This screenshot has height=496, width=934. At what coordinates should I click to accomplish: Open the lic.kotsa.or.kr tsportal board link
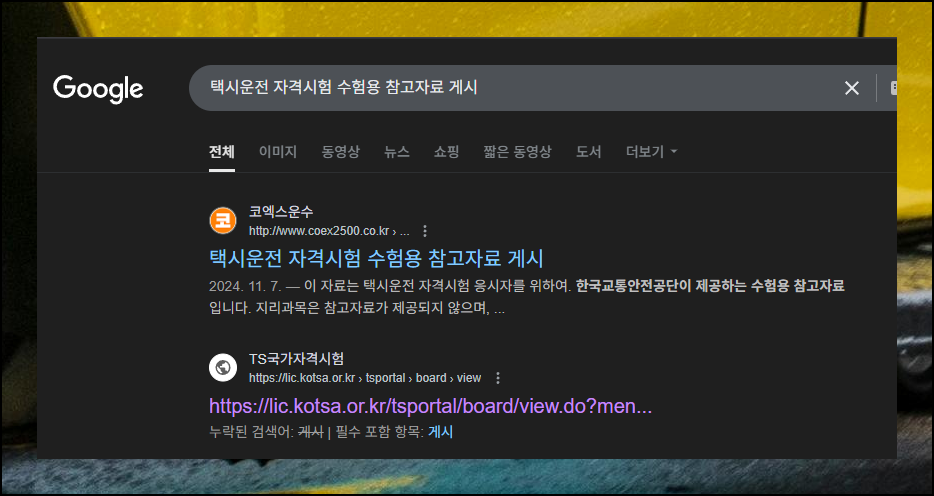pos(431,406)
